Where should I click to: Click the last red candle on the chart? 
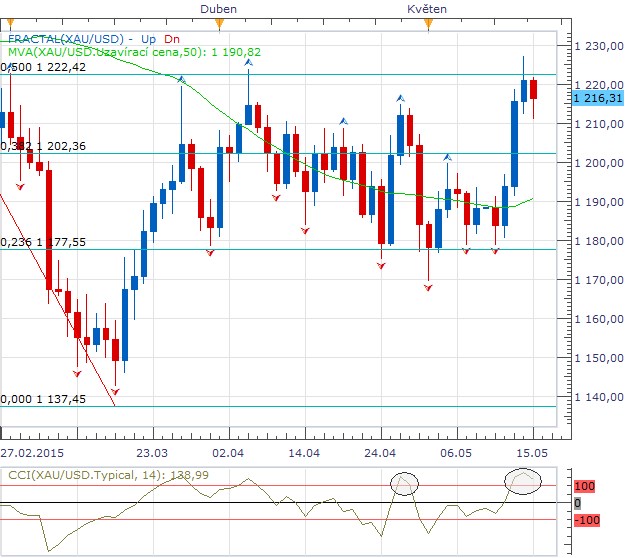click(534, 89)
